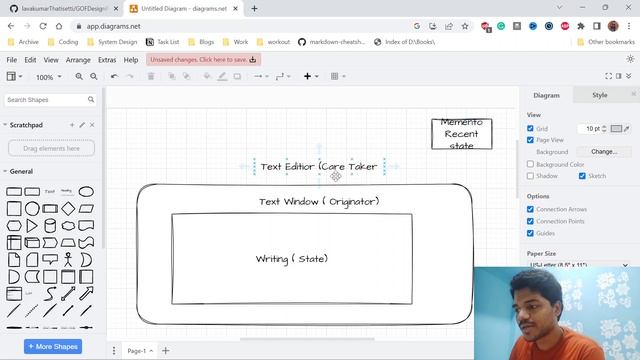This screenshot has width=640, height=360.
Task: Open the Paper Size dropdown
Action: point(578,264)
